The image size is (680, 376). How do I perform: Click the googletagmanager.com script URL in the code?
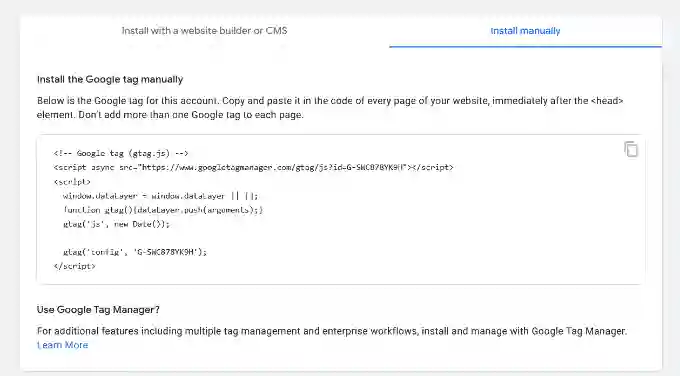tap(275, 167)
